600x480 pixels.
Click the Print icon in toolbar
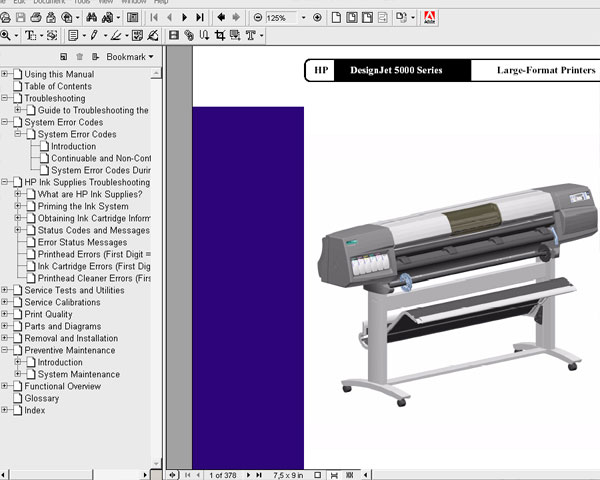pos(36,18)
